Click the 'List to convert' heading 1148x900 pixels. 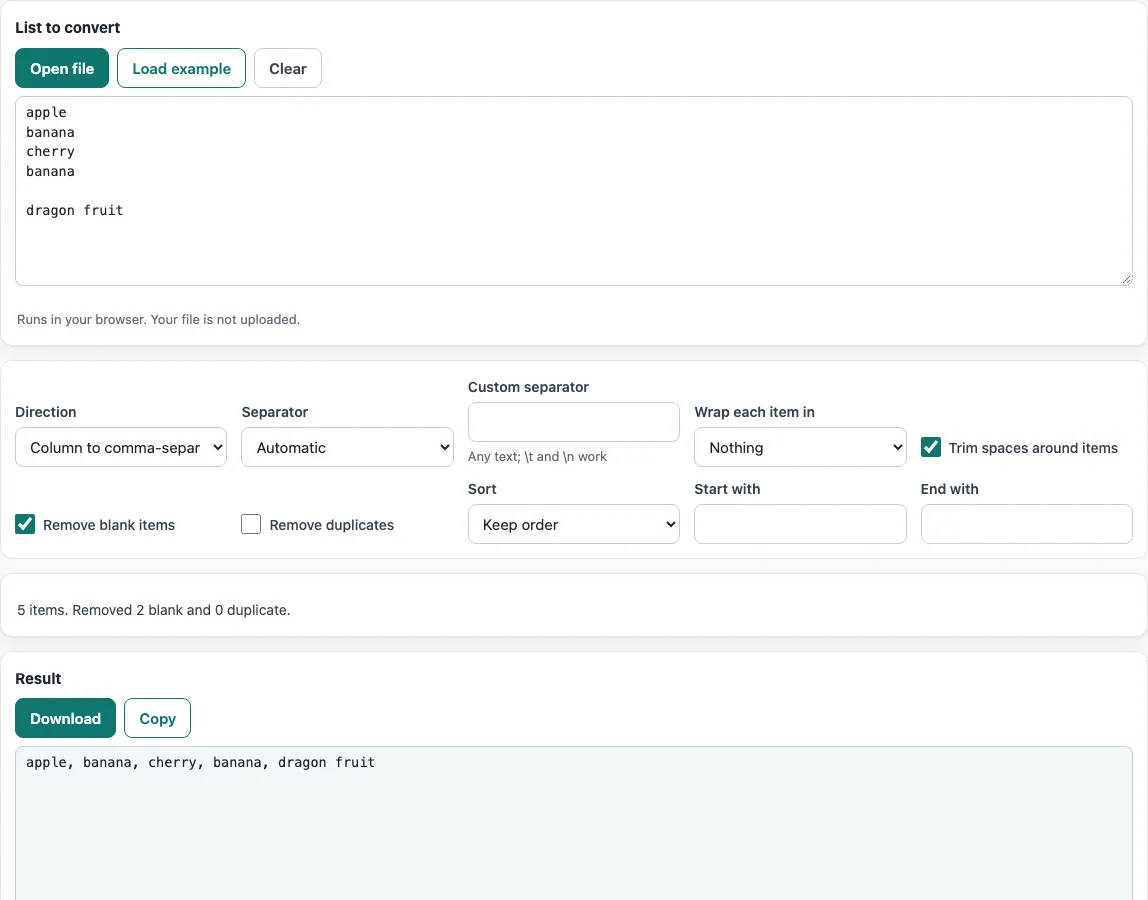coord(67,28)
